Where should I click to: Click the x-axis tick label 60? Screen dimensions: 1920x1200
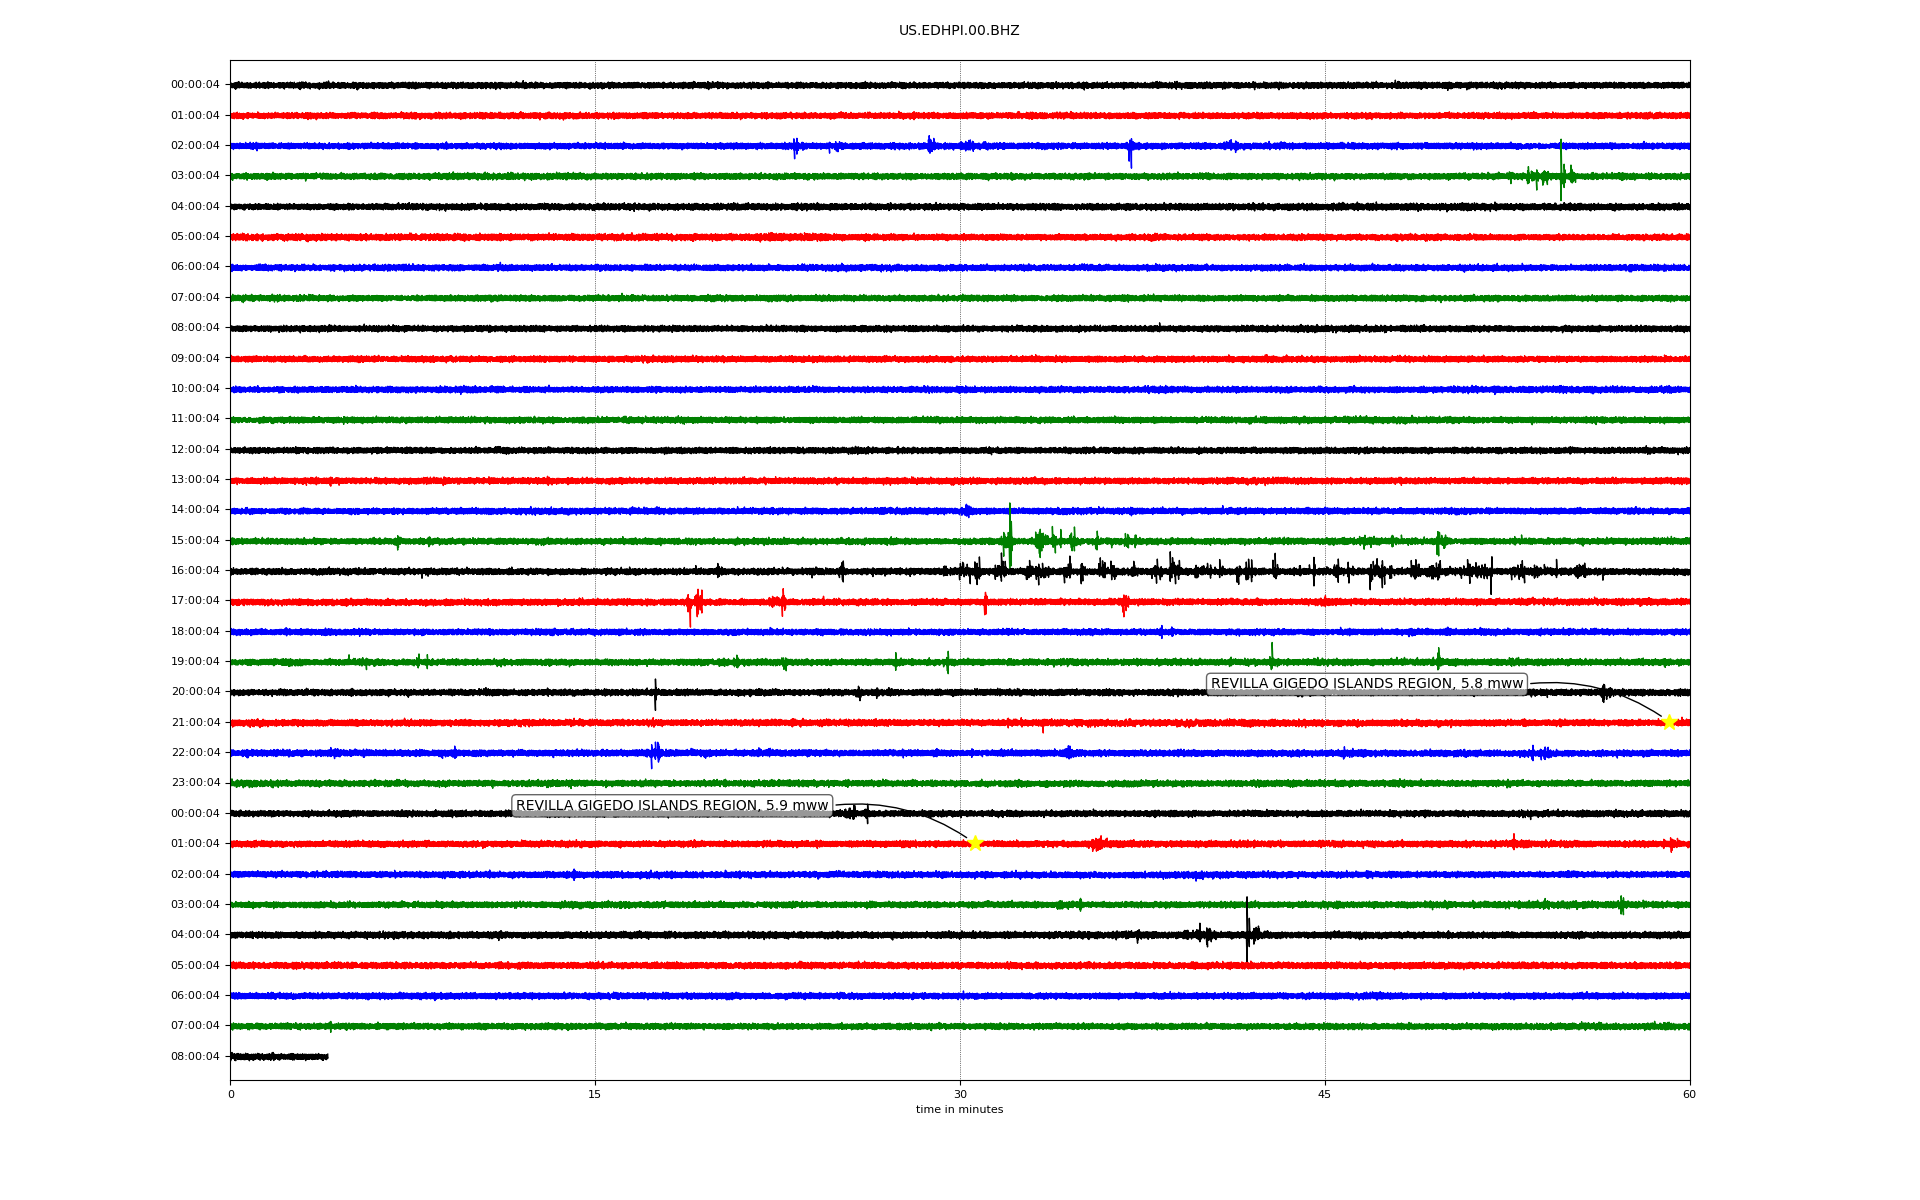pos(1689,1094)
